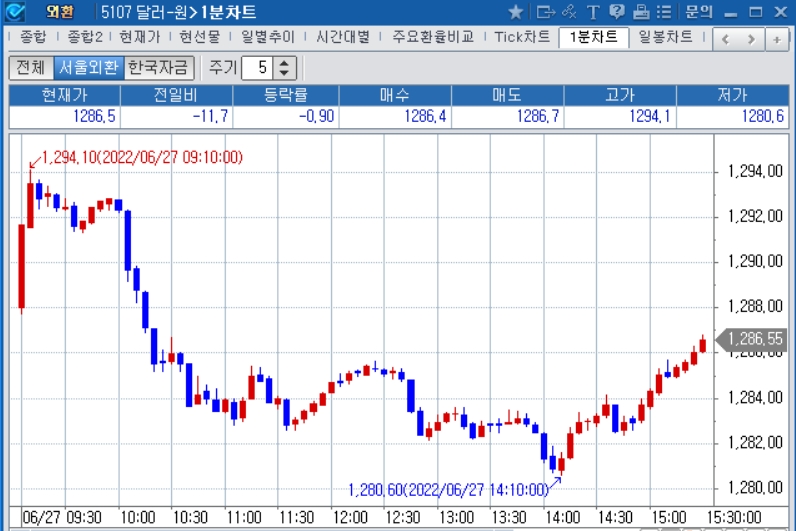Click the low value 1280.6

(763, 116)
